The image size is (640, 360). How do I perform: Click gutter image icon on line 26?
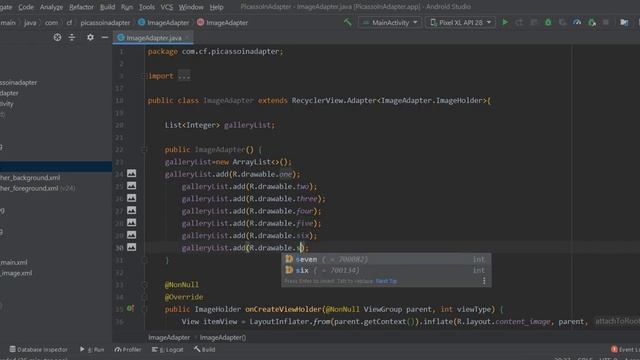click(131, 198)
